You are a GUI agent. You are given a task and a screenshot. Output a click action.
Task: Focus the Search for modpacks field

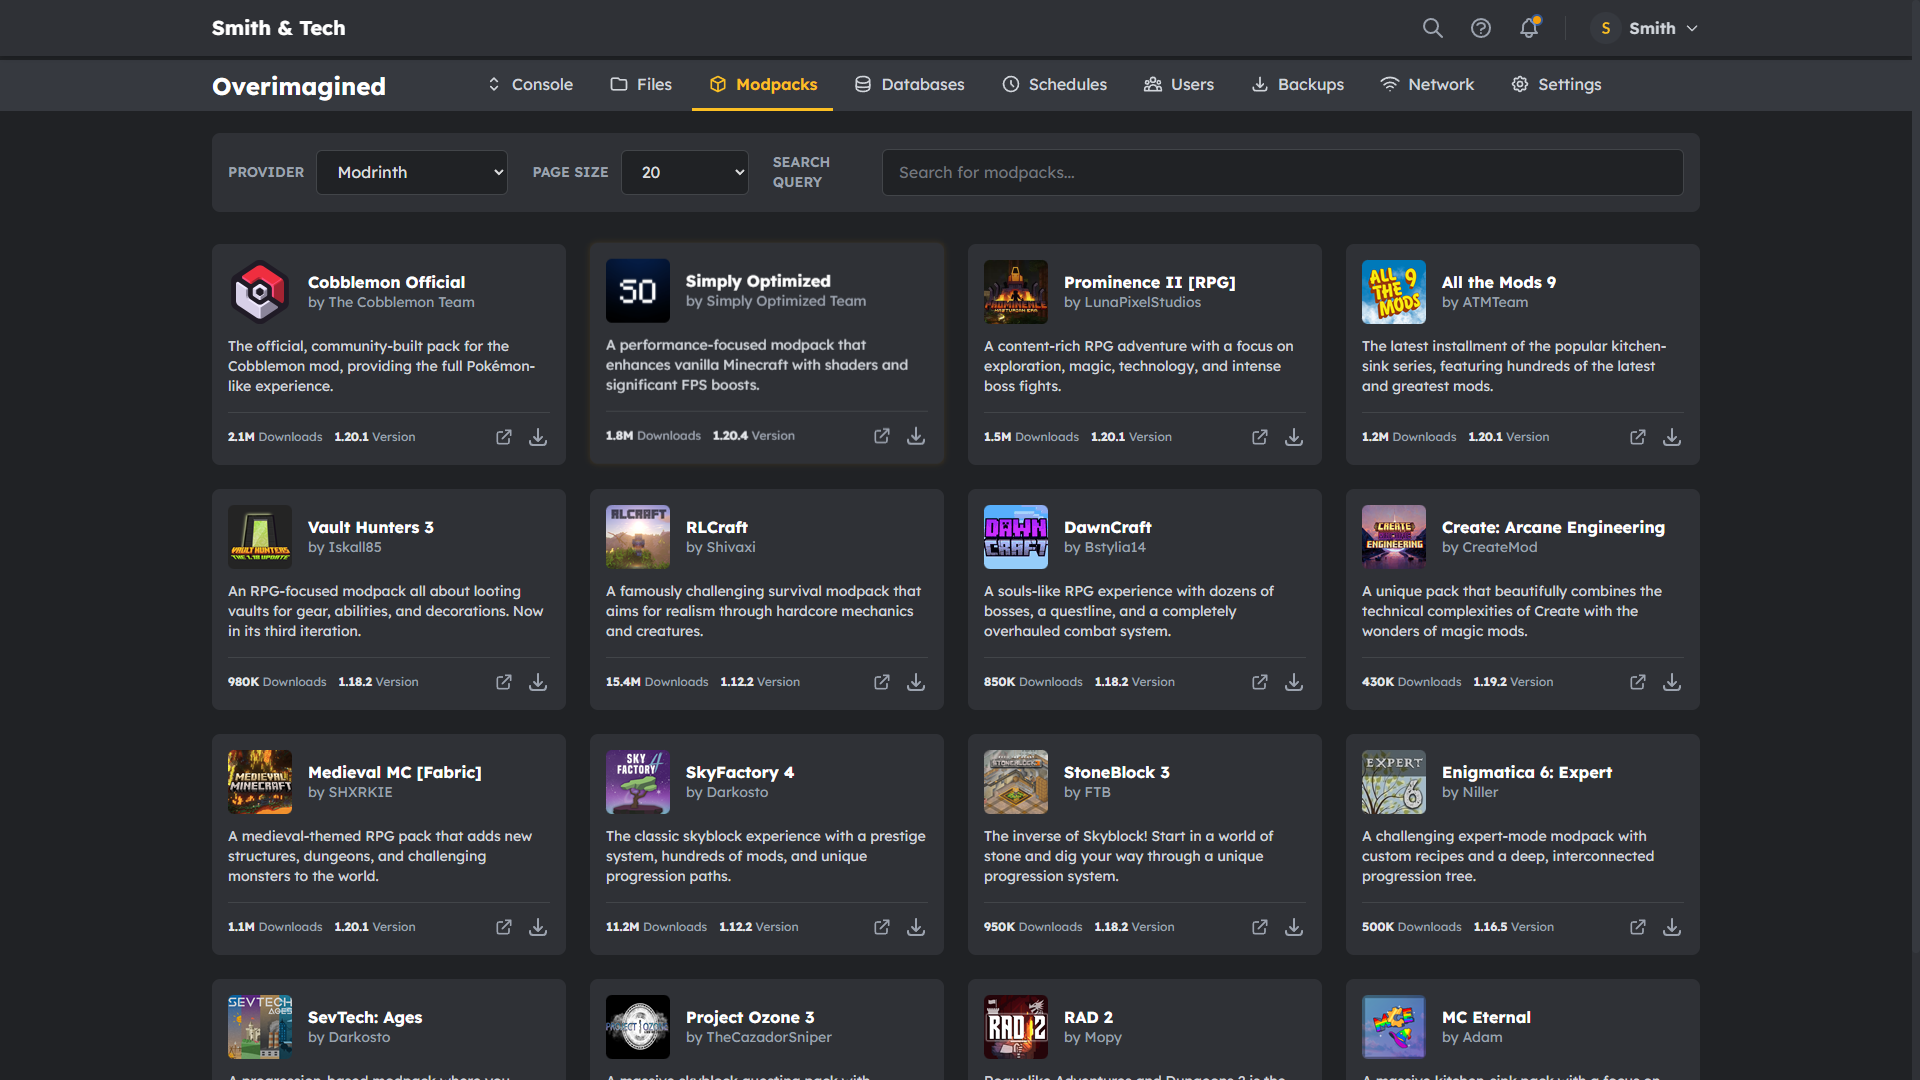[x=1282, y=172]
